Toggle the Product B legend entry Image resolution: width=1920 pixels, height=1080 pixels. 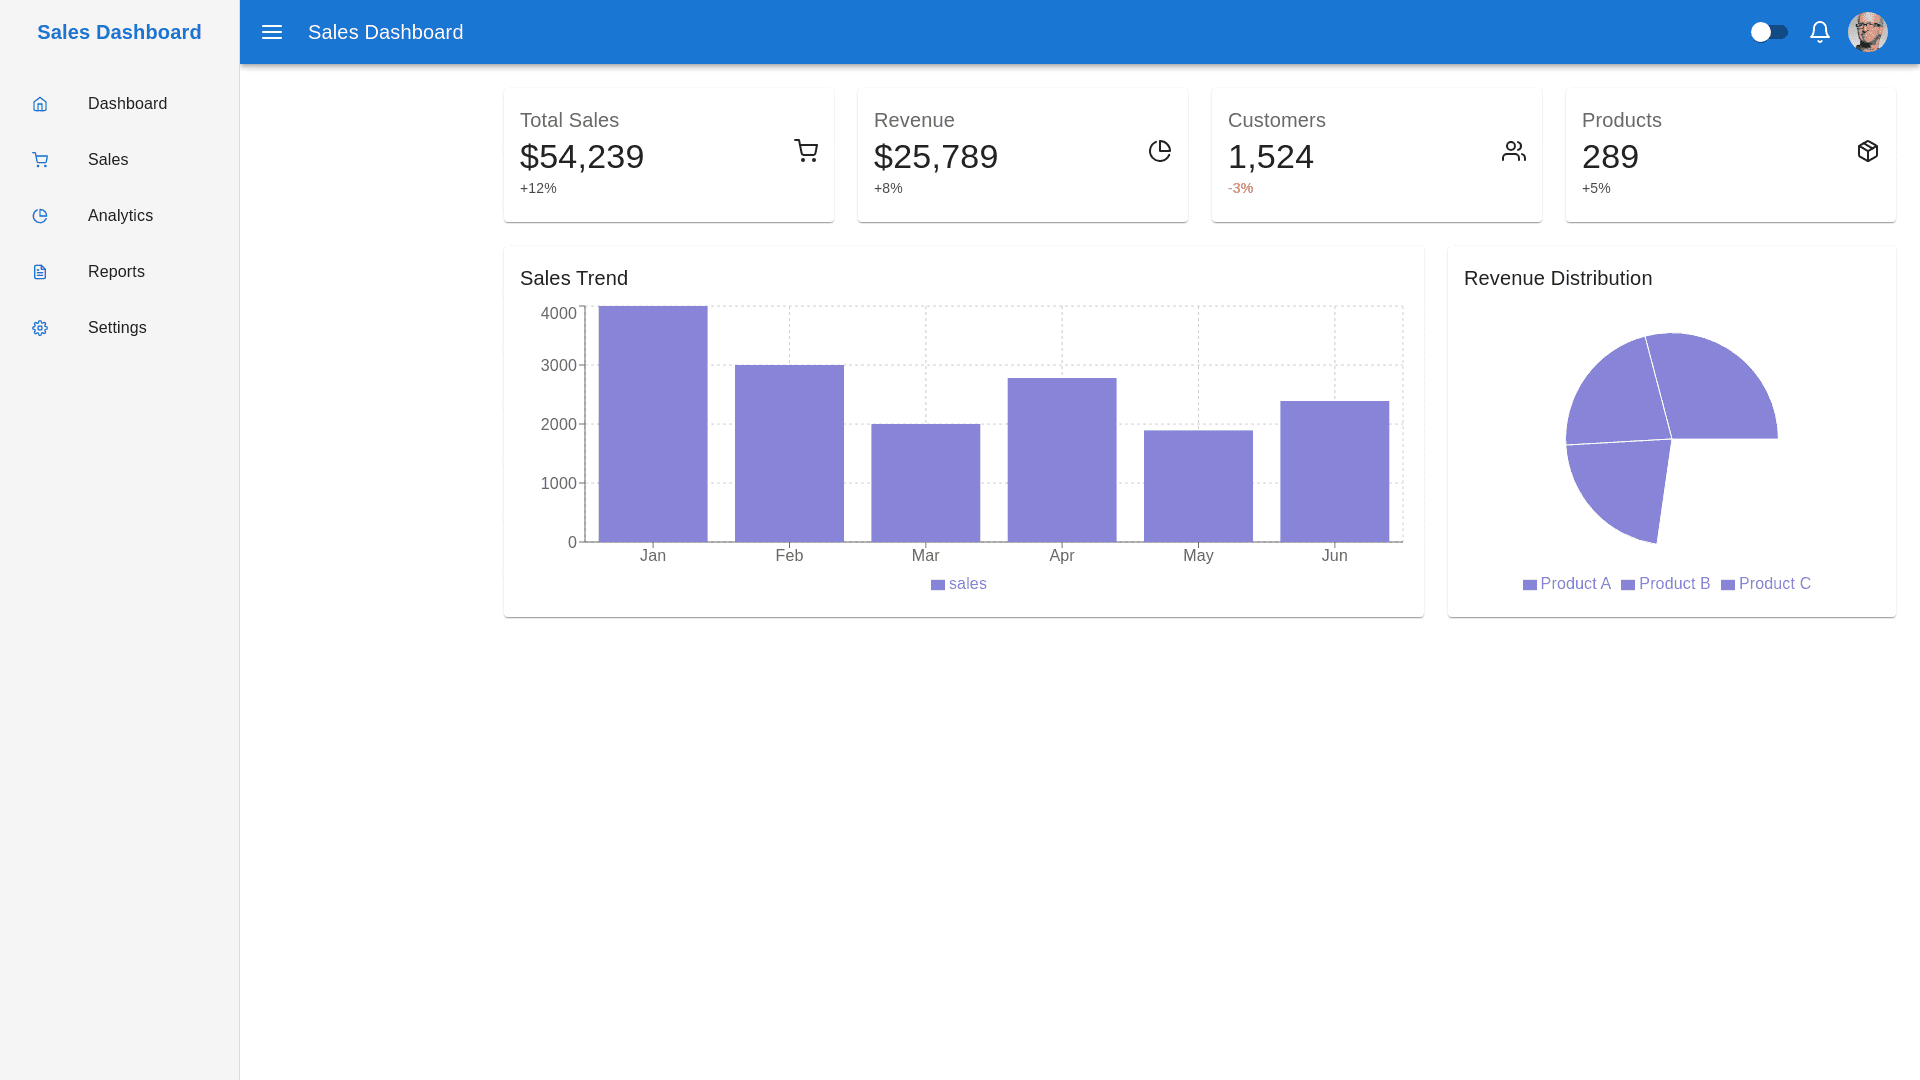point(1666,584)
